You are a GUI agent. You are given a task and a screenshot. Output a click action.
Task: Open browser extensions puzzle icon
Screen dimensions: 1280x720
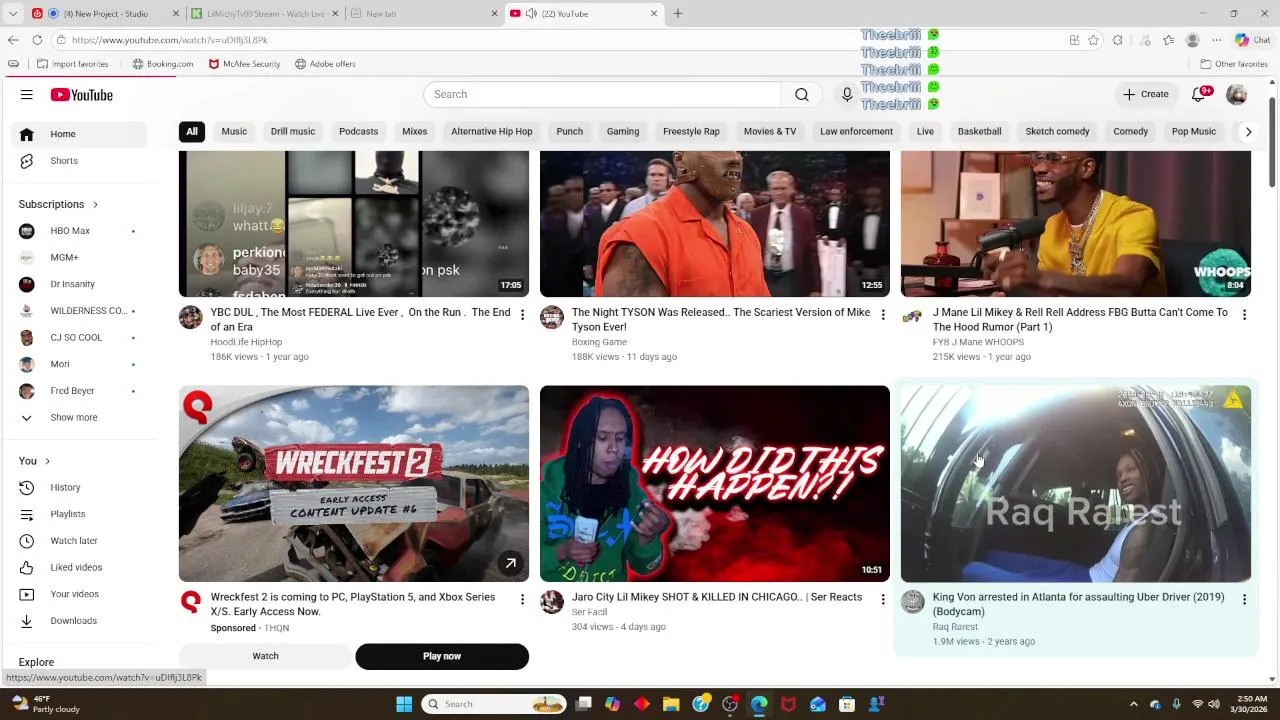(1118, 40)
